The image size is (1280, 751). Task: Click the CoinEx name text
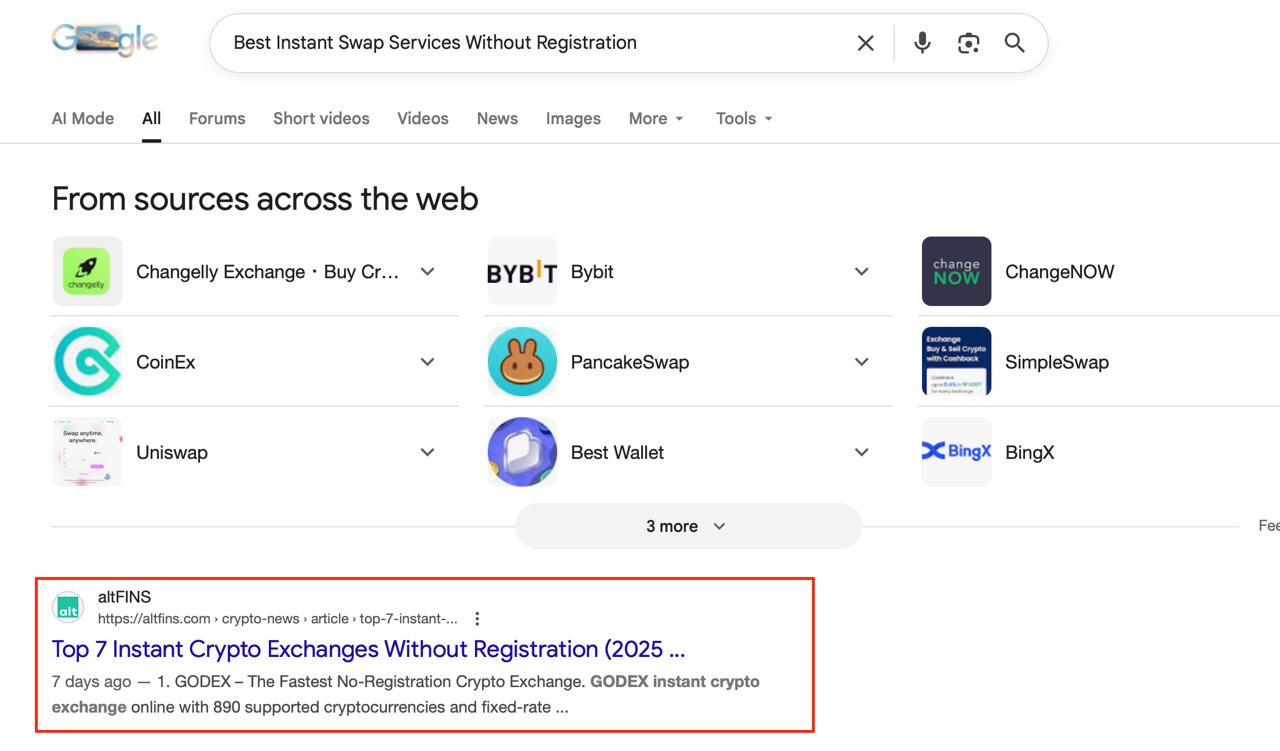(x=166, y=362)
